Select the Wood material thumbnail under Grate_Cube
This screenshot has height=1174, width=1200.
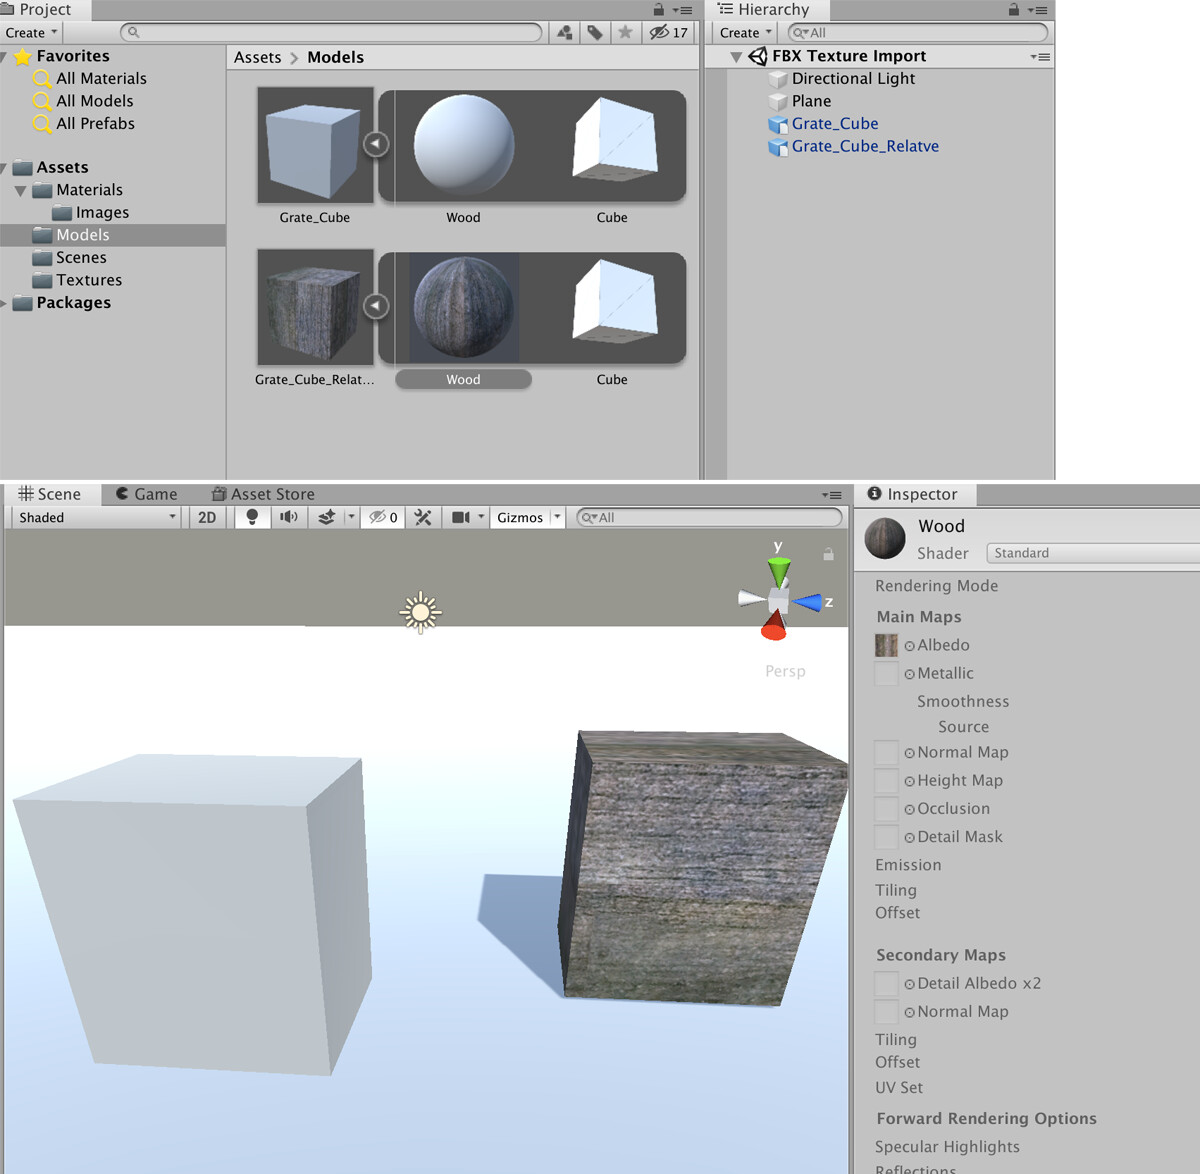[463, 145]
